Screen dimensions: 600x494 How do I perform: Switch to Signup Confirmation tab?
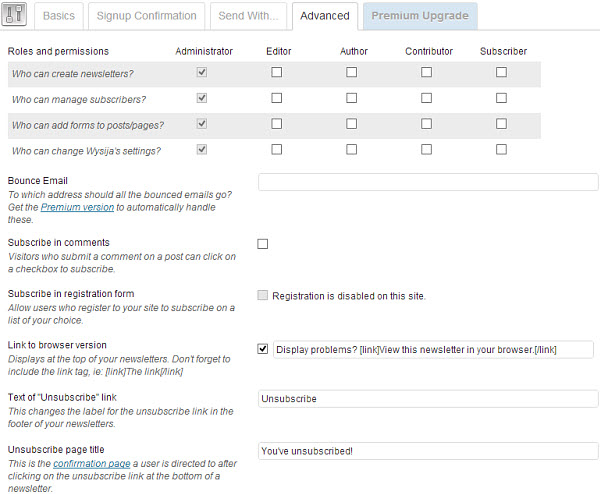click(146, 16)
